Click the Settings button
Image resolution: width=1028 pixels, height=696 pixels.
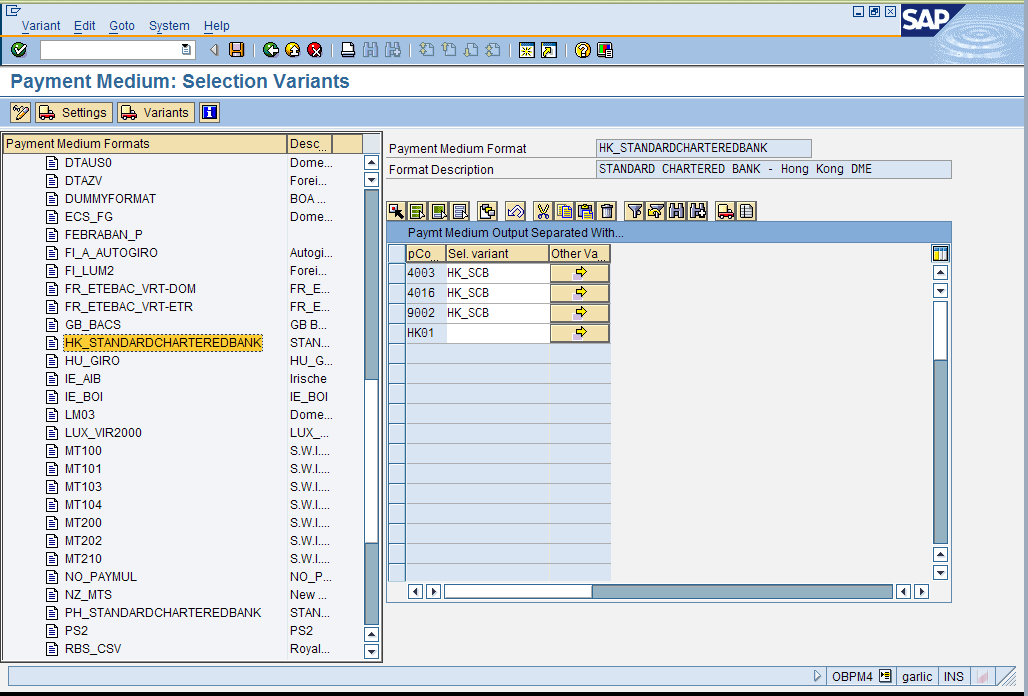point(73,112)
